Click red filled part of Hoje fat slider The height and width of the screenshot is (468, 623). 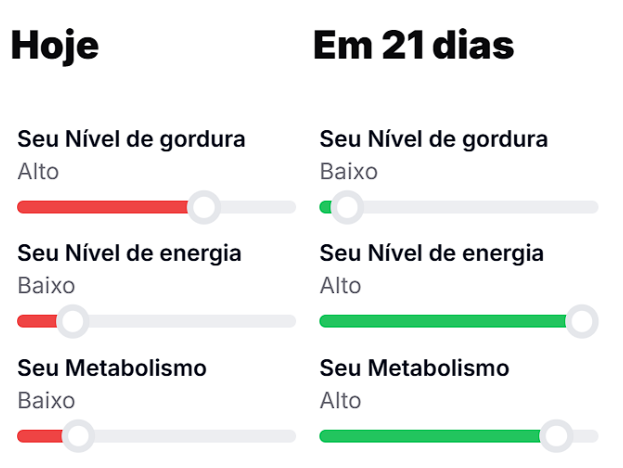point(100,207)
